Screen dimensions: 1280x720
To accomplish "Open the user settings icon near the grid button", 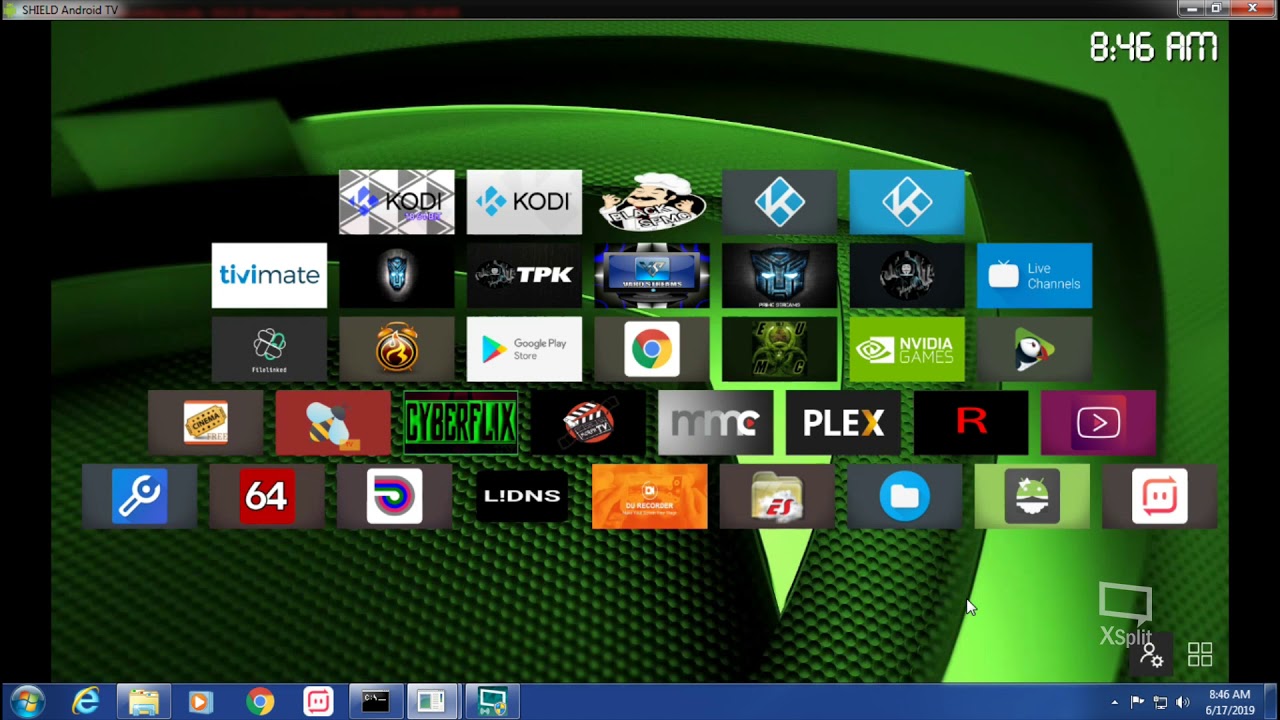I will point(1152,656).
